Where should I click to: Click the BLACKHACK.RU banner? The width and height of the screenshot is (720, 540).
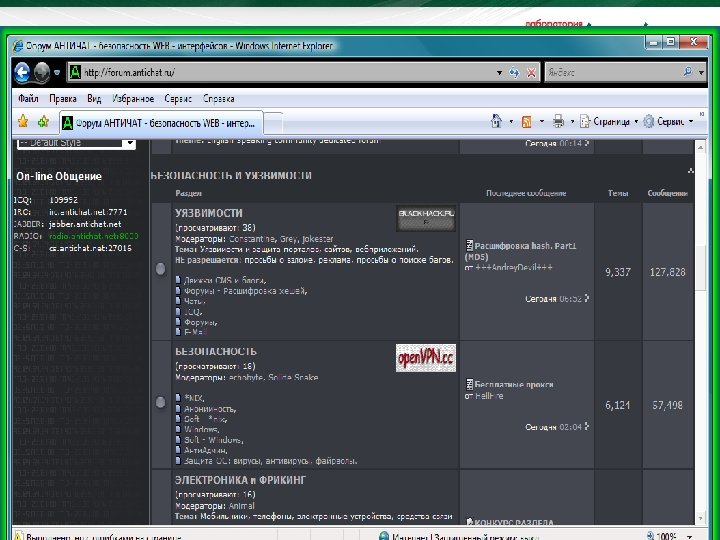coord(426,218)
